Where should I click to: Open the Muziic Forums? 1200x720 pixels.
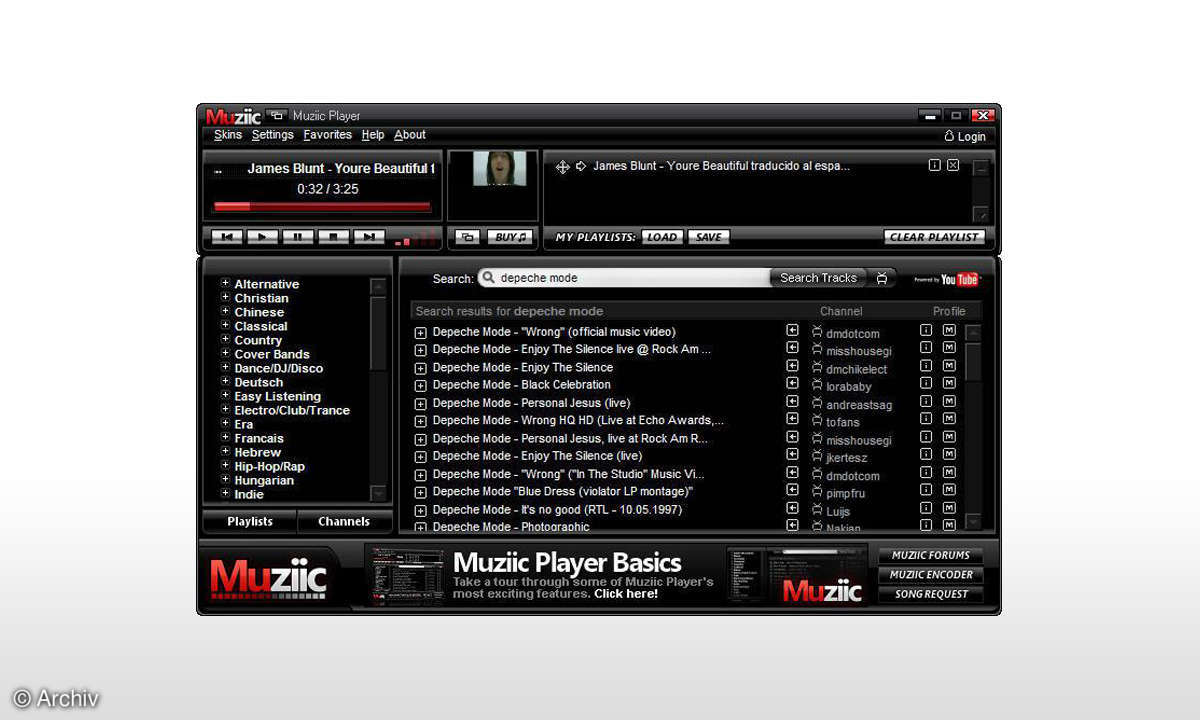[930, 555]
